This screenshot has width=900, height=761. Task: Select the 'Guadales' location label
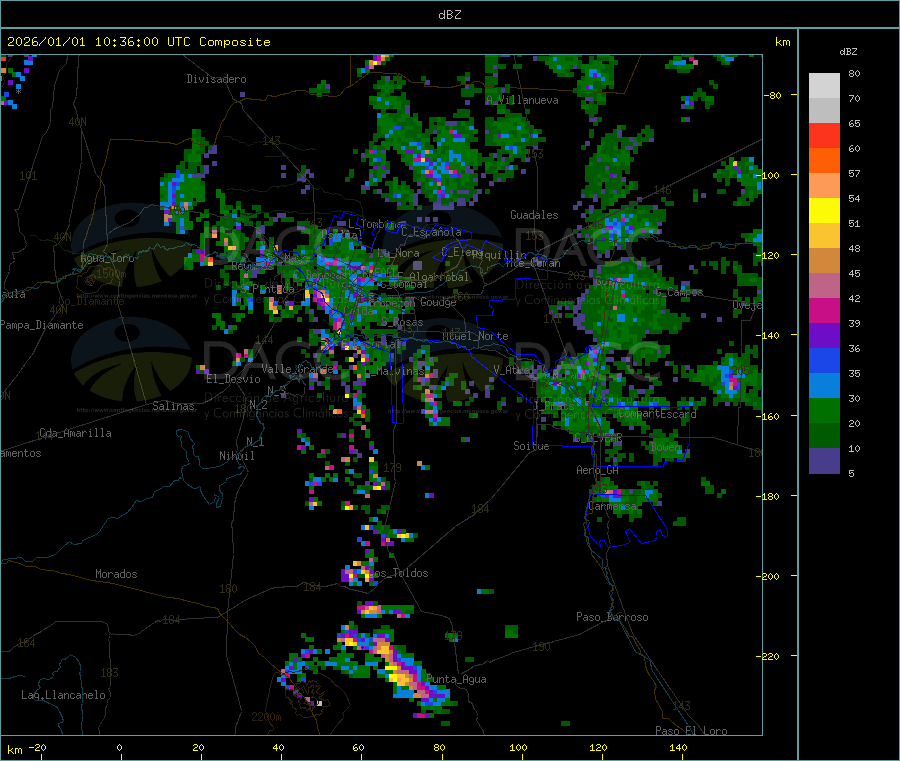pos(534,215)
